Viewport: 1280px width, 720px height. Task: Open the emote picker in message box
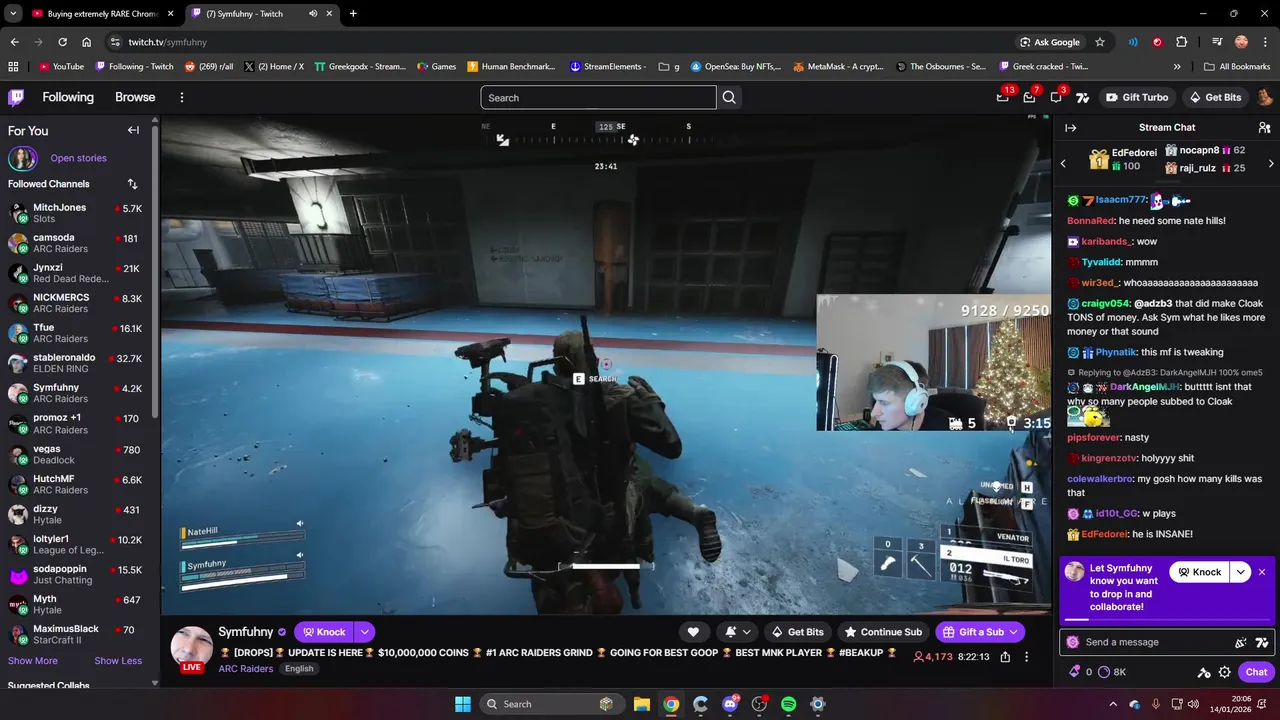coord(1241,642)
